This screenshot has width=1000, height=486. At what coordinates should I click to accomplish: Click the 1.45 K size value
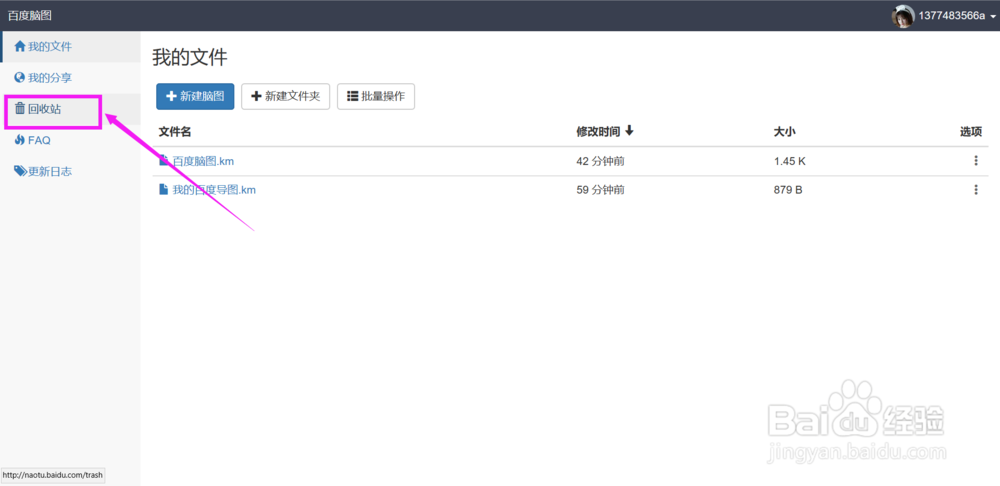790,161
